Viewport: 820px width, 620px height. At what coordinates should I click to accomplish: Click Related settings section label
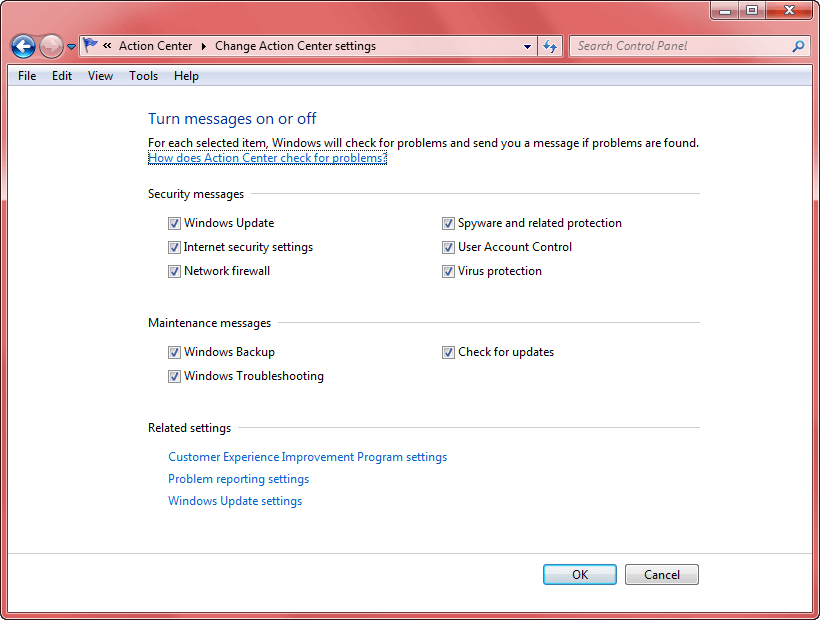(189, 428)
